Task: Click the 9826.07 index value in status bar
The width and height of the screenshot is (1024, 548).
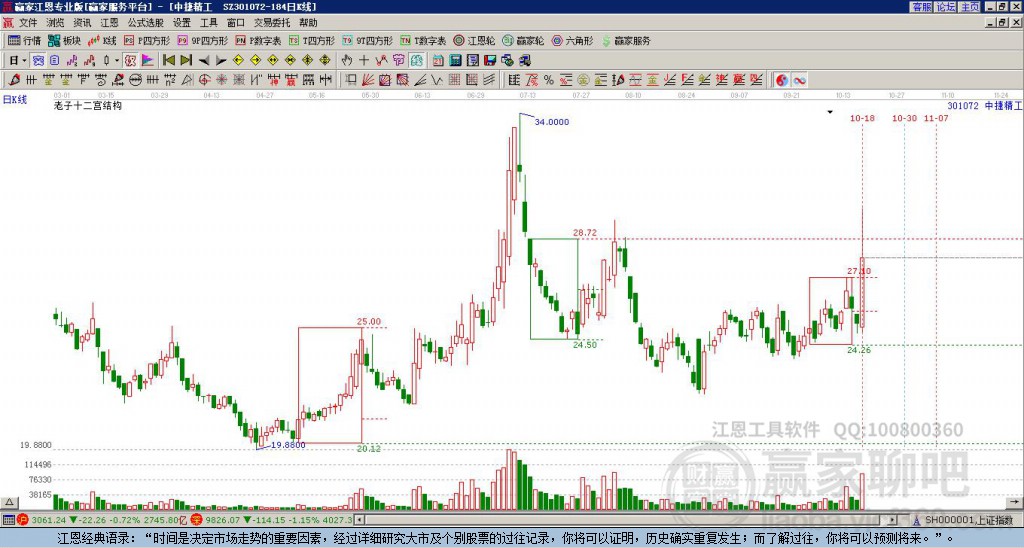Action: click(x=223, y=520)
